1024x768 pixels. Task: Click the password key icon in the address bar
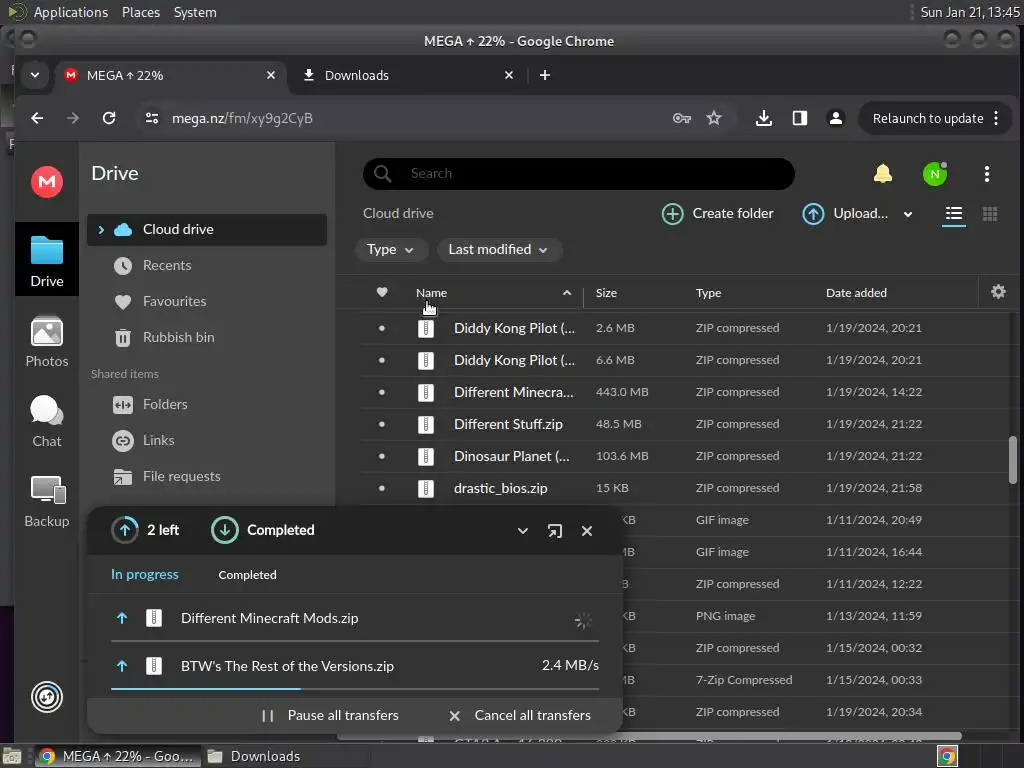[x=681, y=118]
